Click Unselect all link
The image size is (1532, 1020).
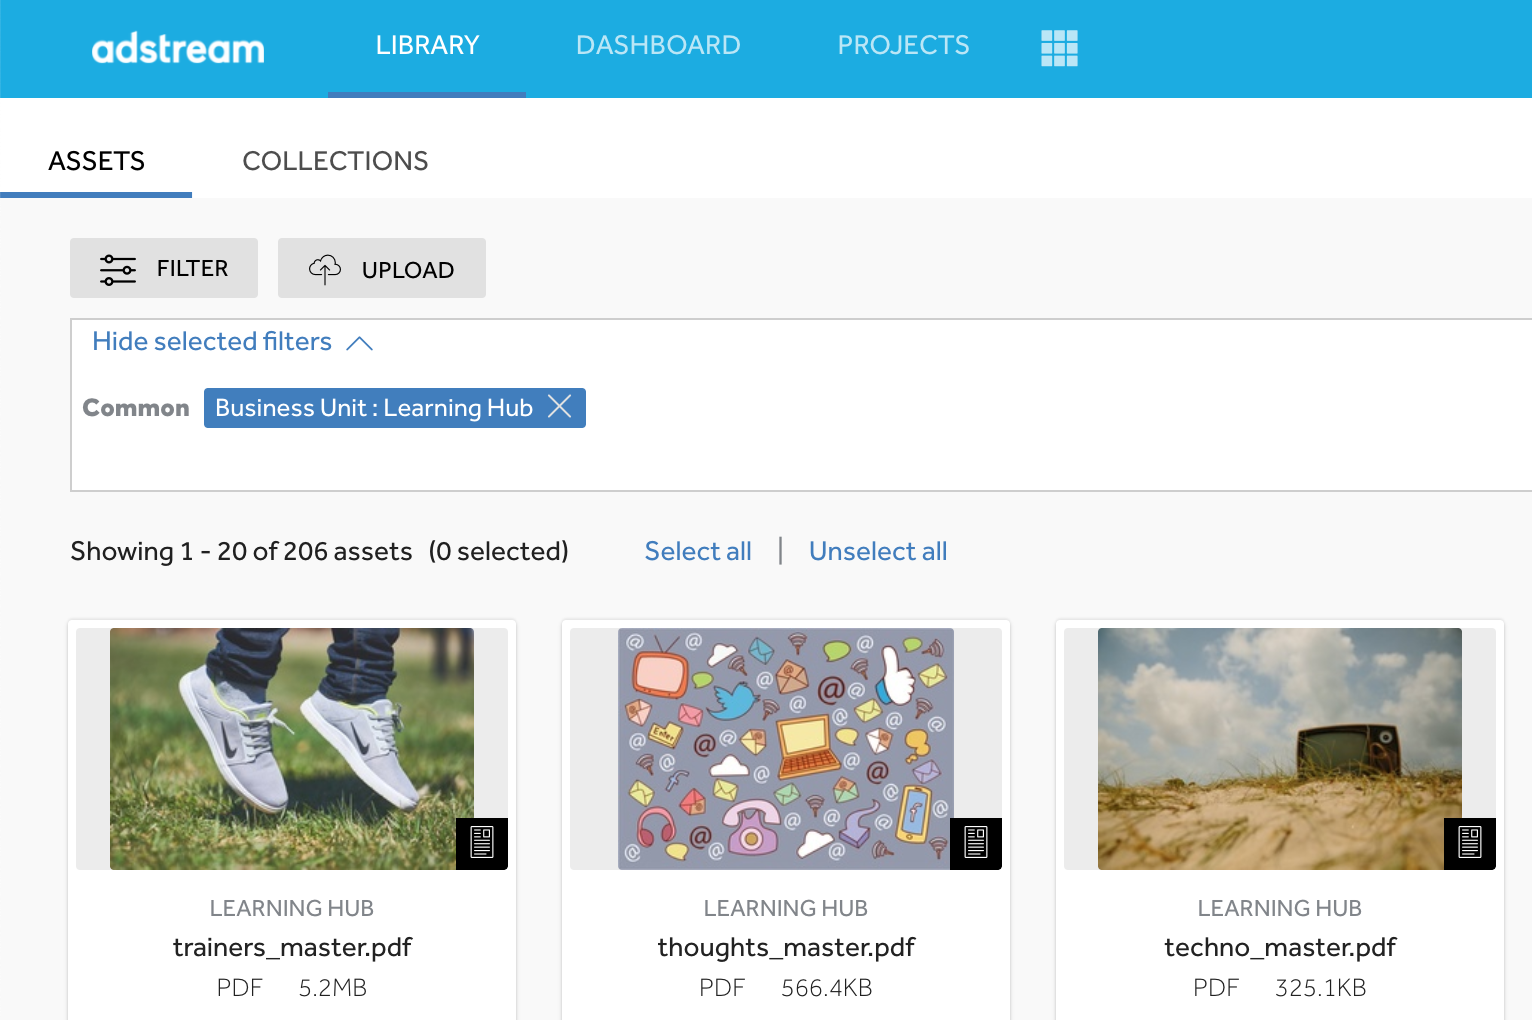tap(878, 551)
